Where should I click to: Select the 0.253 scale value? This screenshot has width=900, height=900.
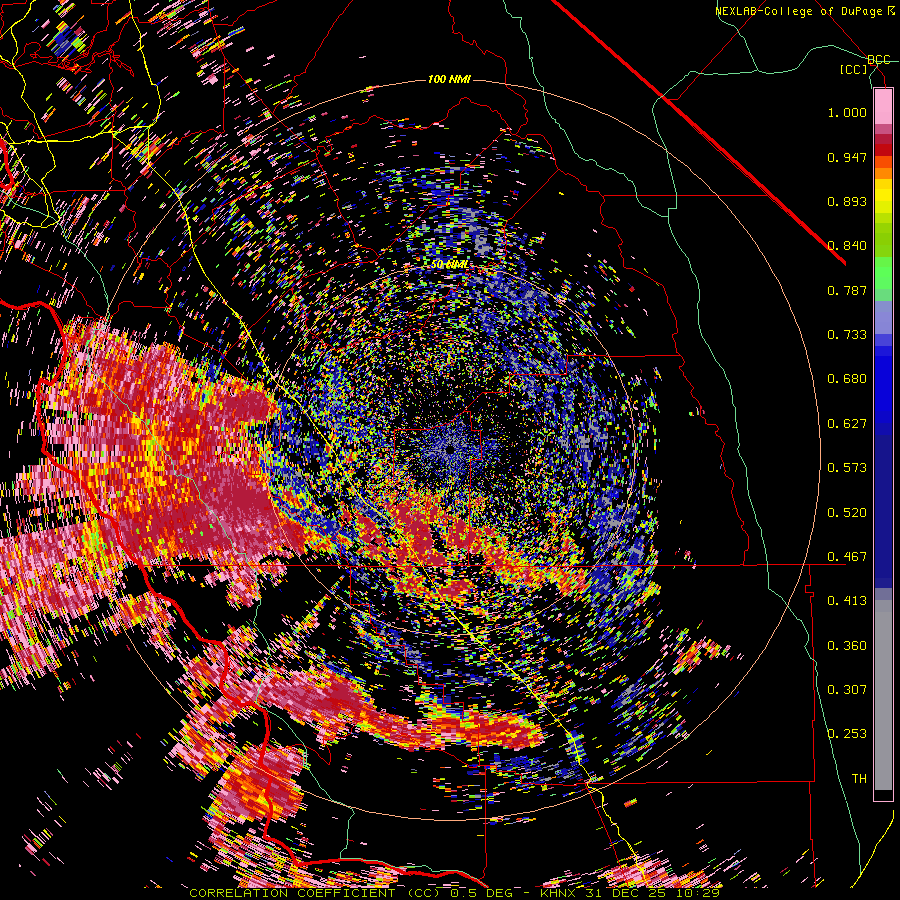[847, 734]
